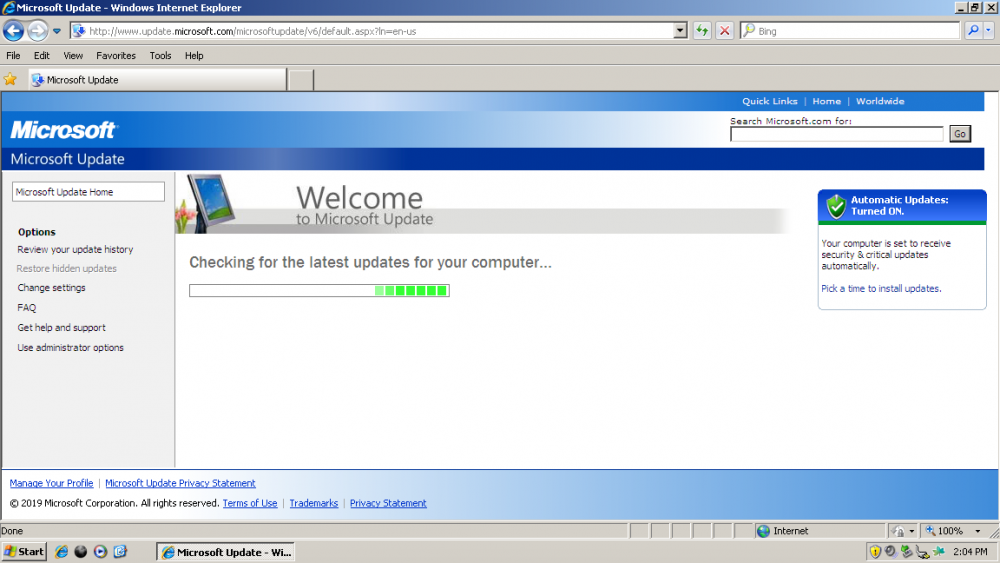The image size is (1000, 563).
Task: Open the Terms of Use link
Action: pos(250,503)
